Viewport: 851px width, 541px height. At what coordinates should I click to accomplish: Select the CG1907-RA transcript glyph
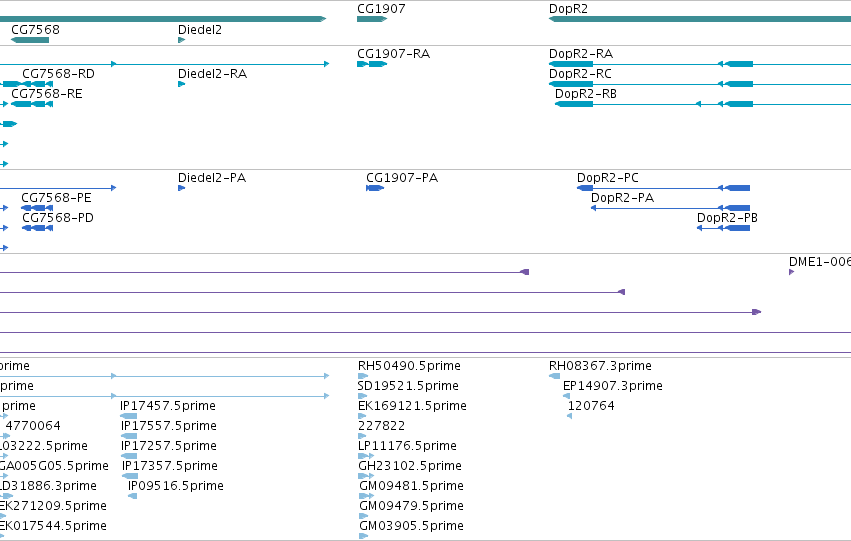coord(372,64)
